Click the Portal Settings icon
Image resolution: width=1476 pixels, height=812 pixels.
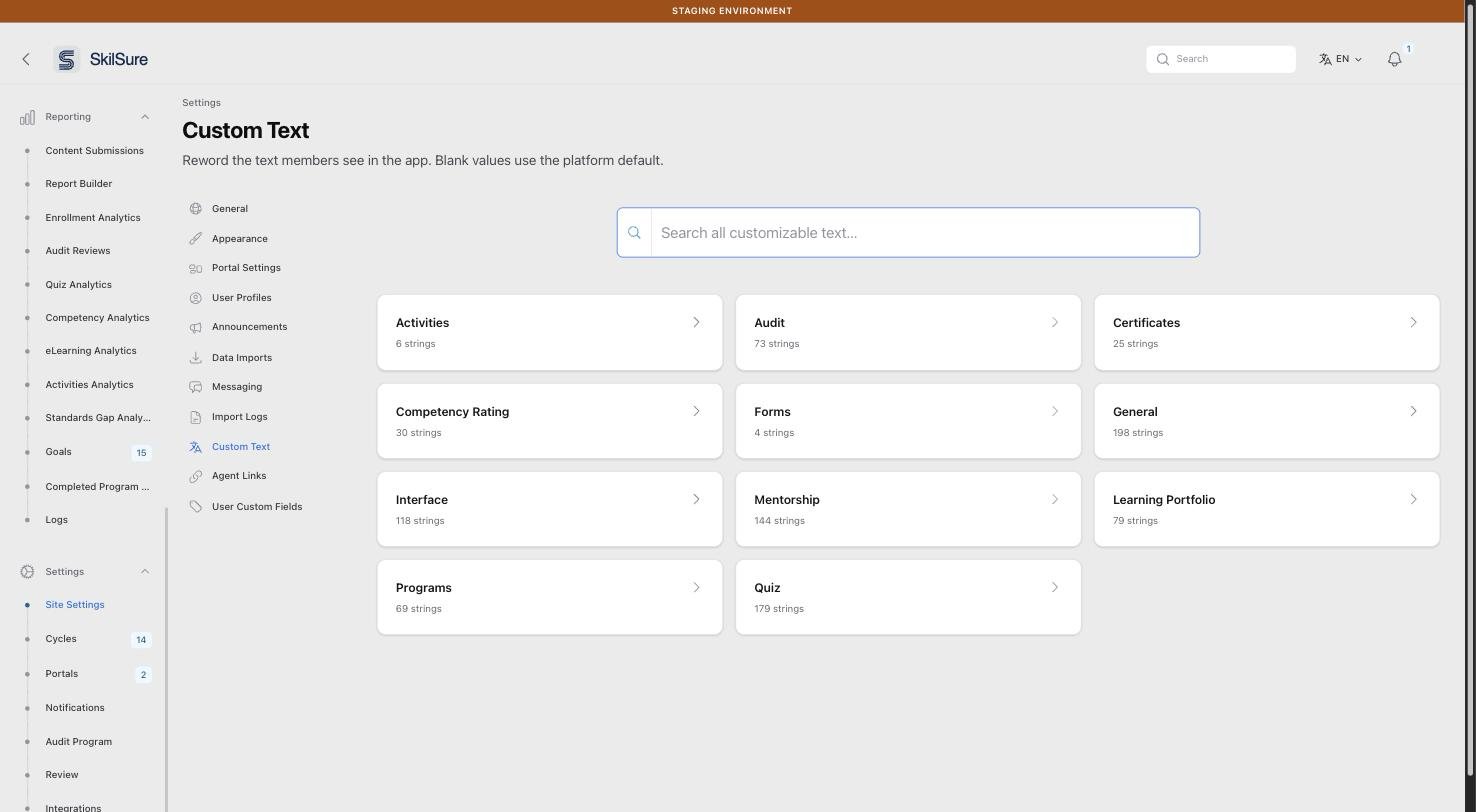click(x=196, y=268)
